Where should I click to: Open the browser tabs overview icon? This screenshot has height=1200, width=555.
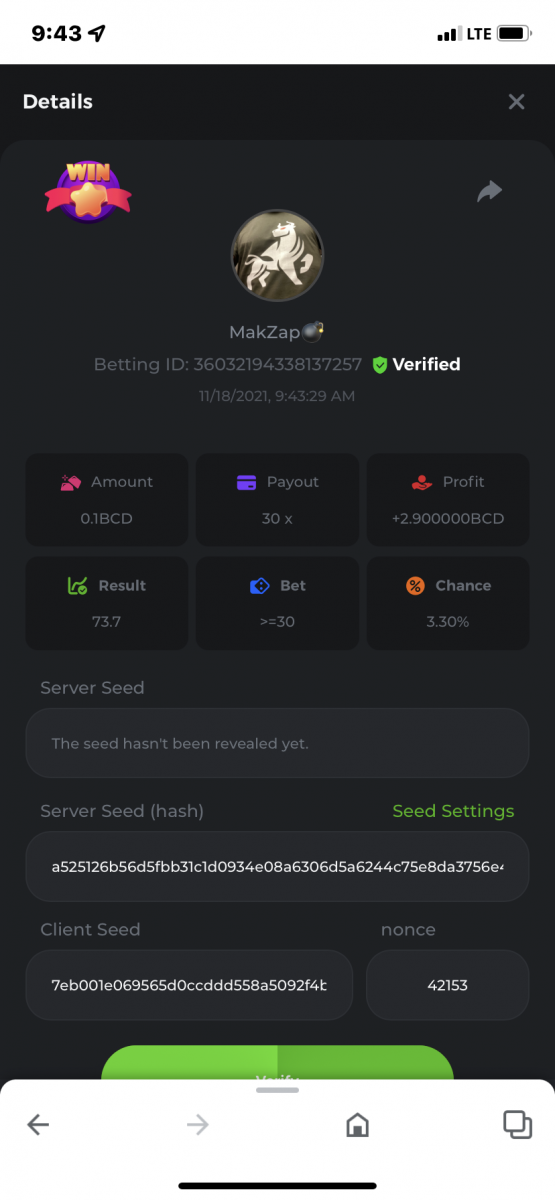coord(517,1125)
